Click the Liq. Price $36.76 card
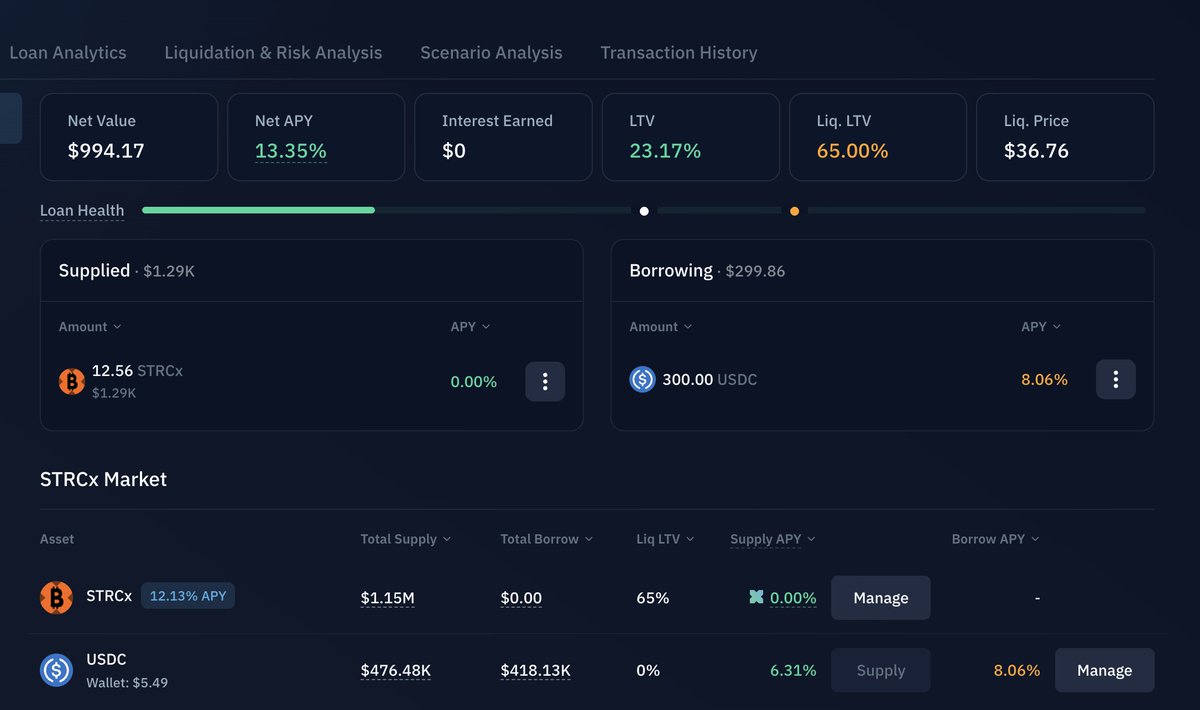The height and width of the screenshot is (710, 1200). 1065,137
